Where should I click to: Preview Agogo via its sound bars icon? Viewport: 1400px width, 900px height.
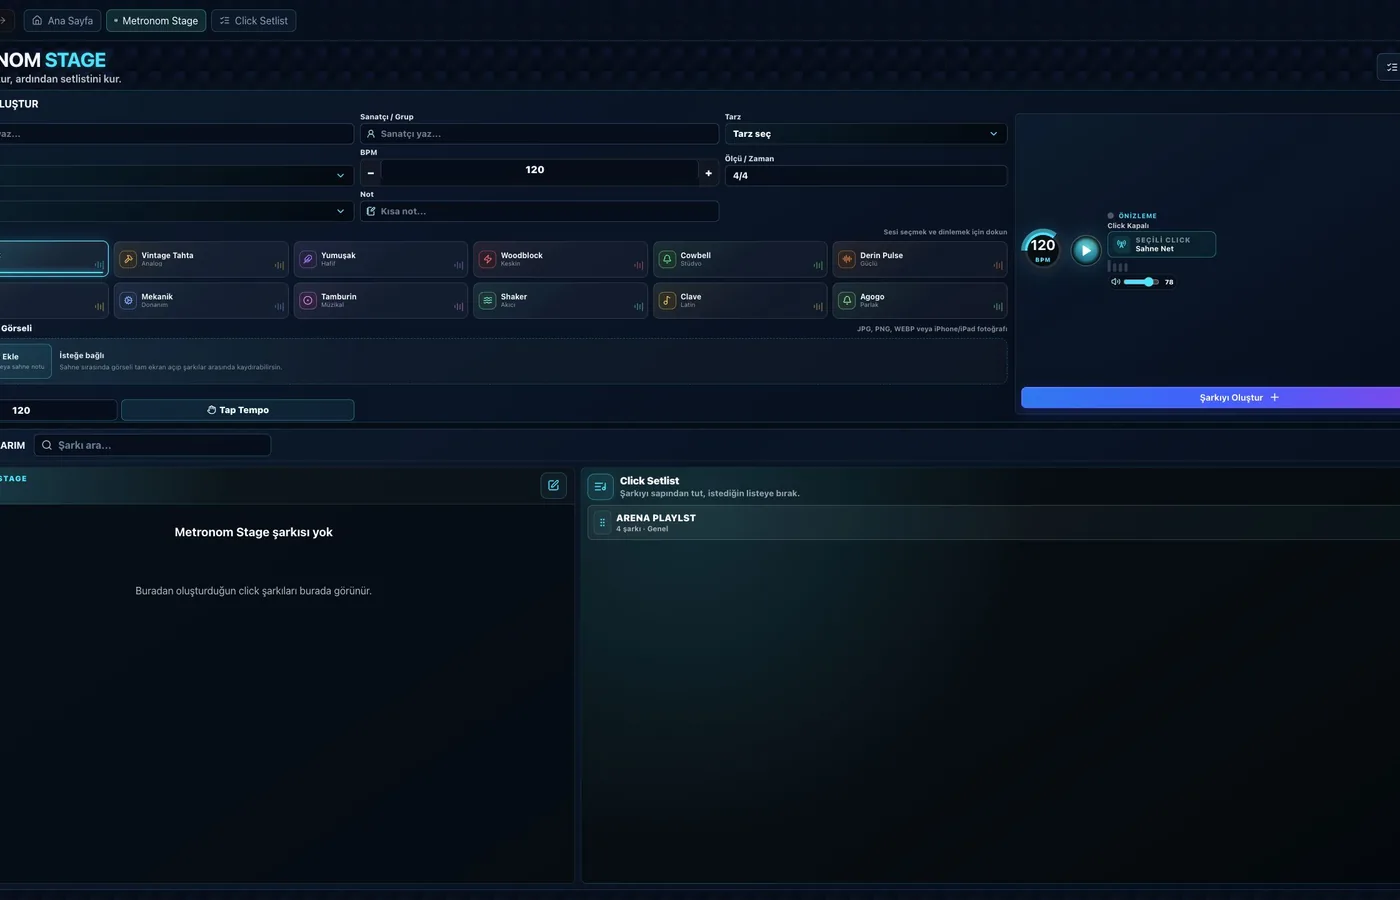(x=997, y=306)
